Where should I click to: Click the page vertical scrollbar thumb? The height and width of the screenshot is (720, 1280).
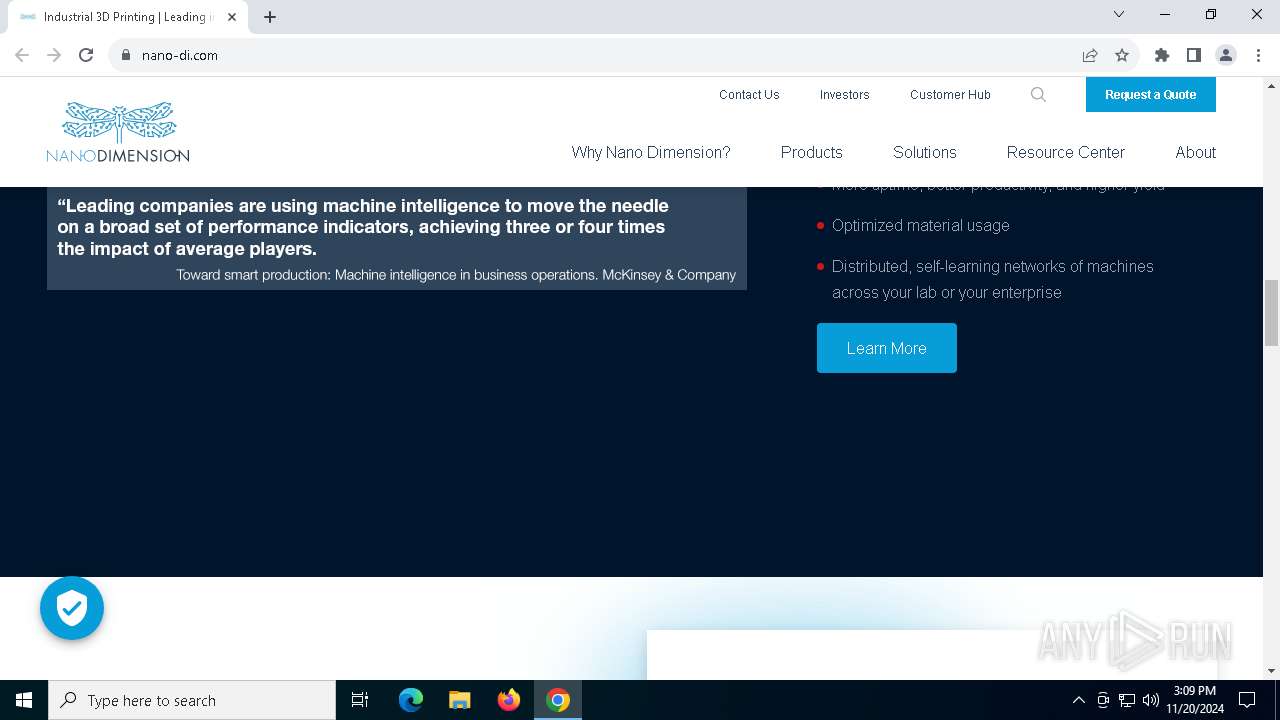point(1271,315)
